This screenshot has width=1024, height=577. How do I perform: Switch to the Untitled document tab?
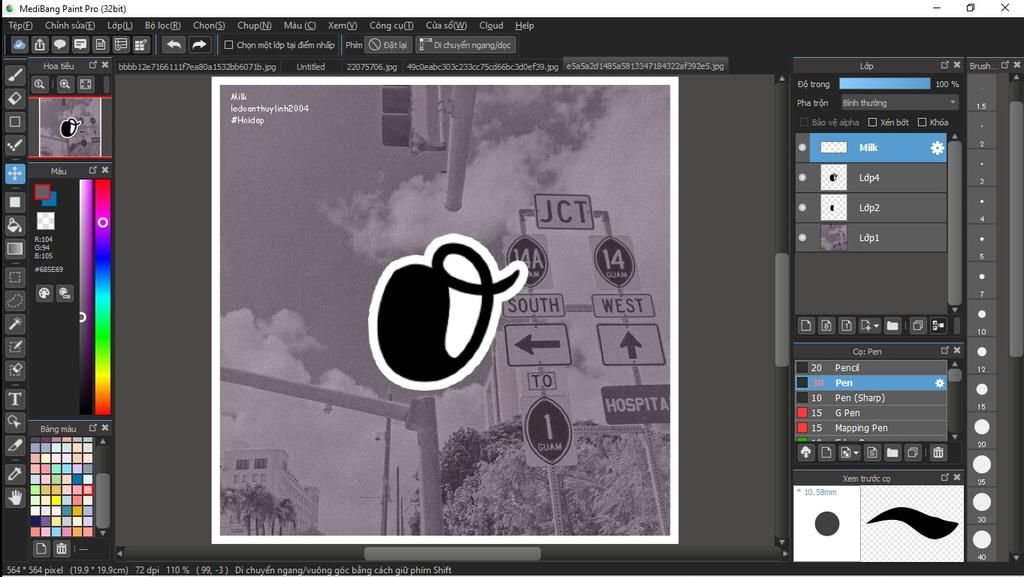pyautogui.click(x=311, y=67)
